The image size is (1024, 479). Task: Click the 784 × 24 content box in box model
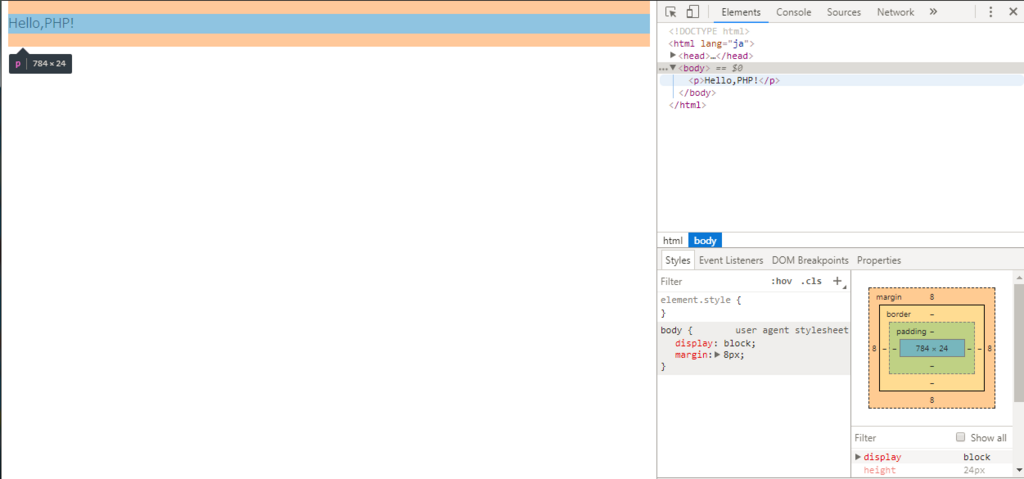(932, 348)
